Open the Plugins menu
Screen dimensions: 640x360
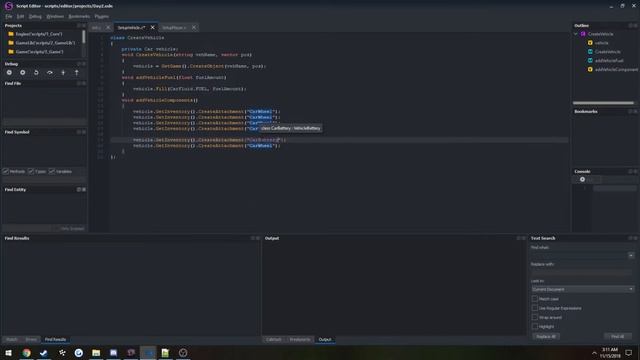pos(102,16)
